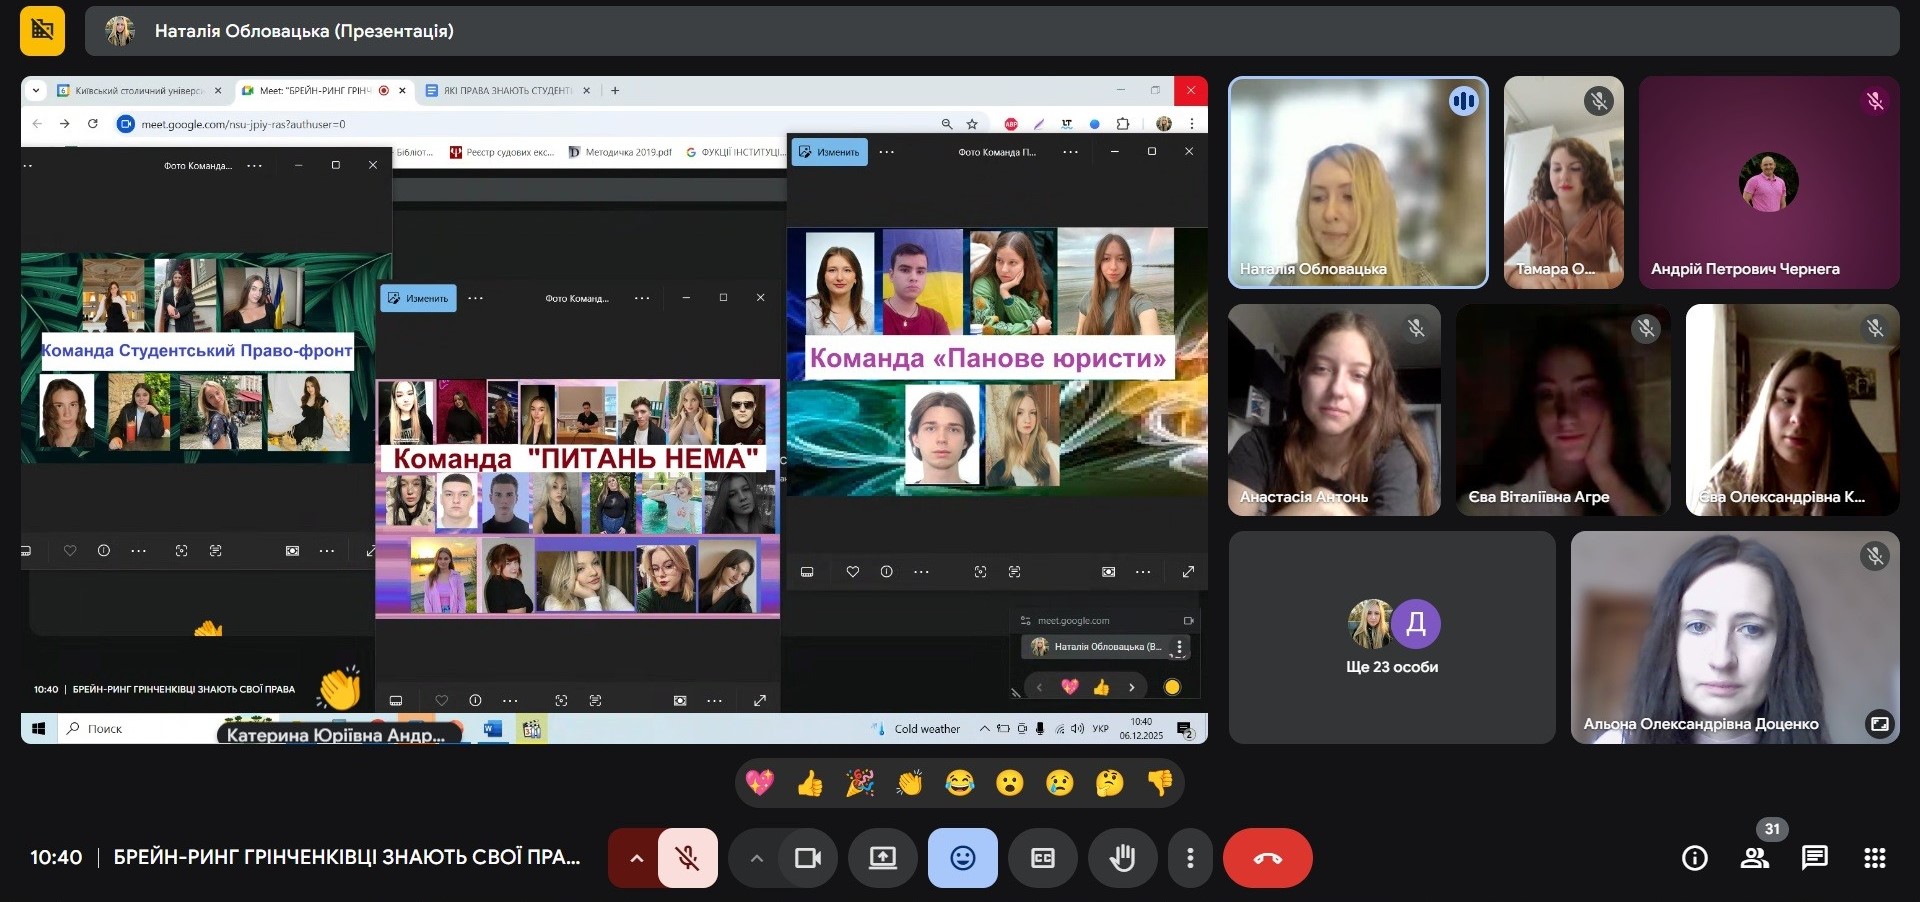Viewport: 1920px width, 902px height.
Task: Click Альона Олександрівна Доценко video tile
Action: tap(1734, 638)
